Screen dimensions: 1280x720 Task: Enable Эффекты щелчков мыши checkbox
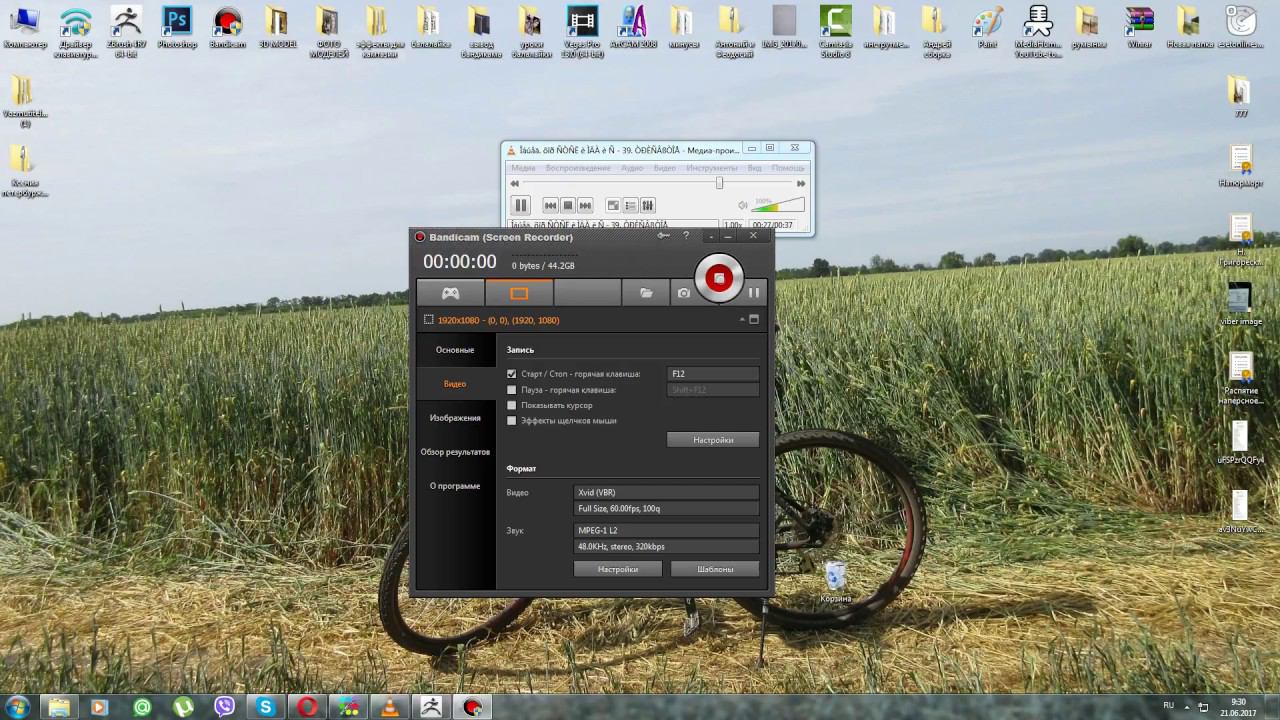512,421
